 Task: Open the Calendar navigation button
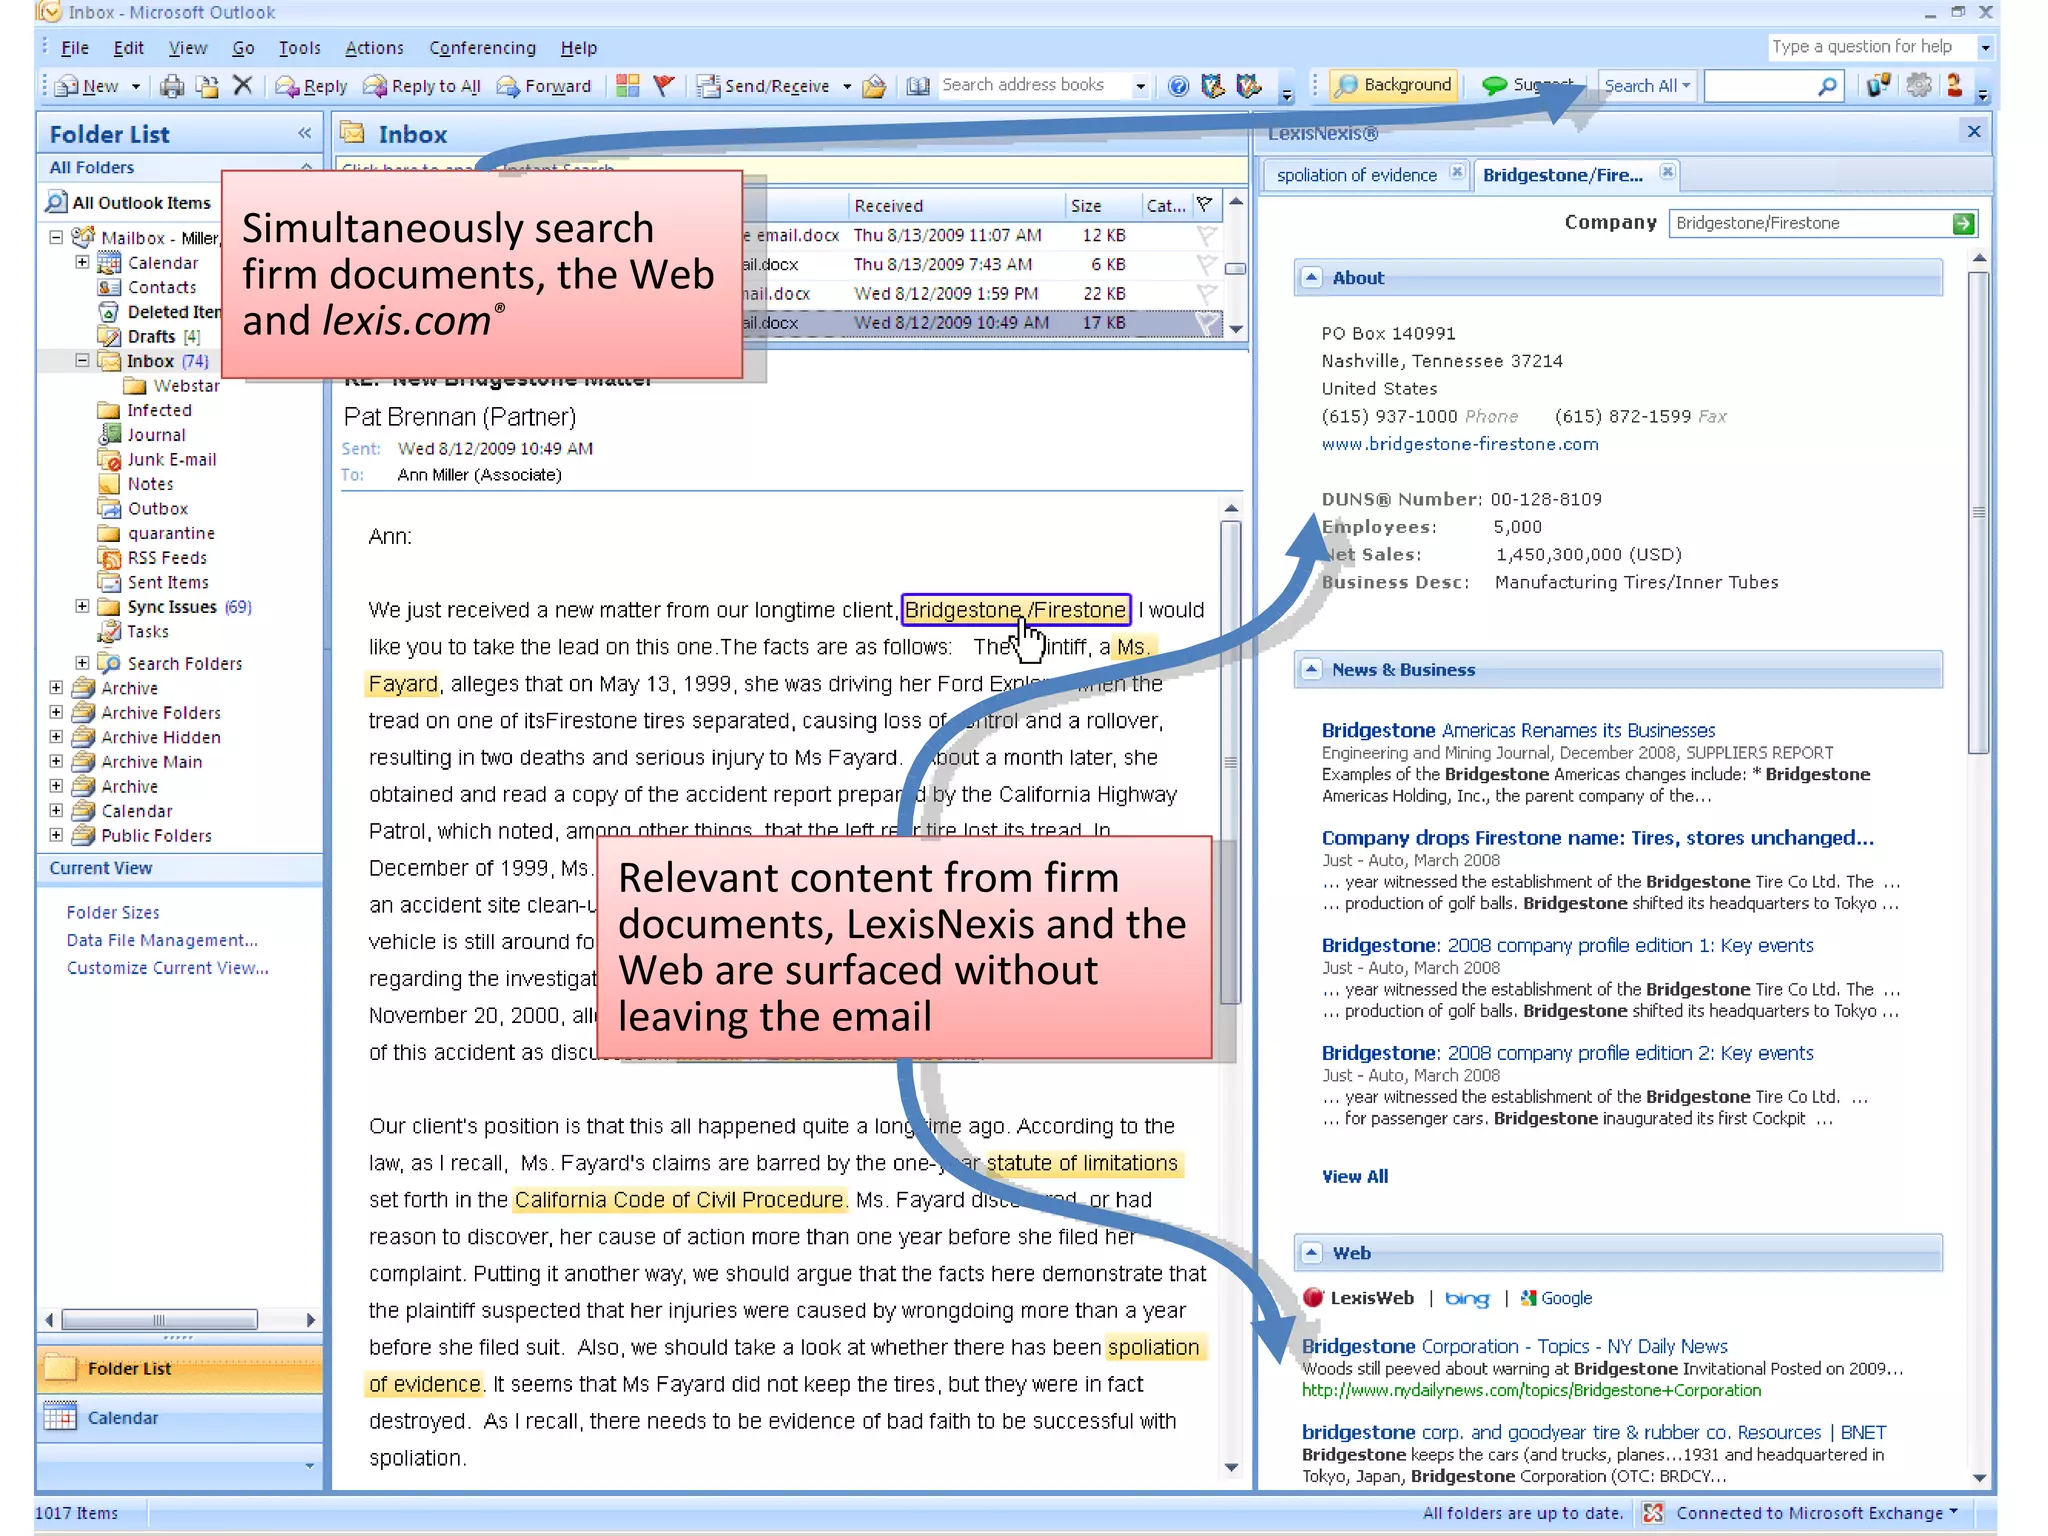click(180, 1418)
